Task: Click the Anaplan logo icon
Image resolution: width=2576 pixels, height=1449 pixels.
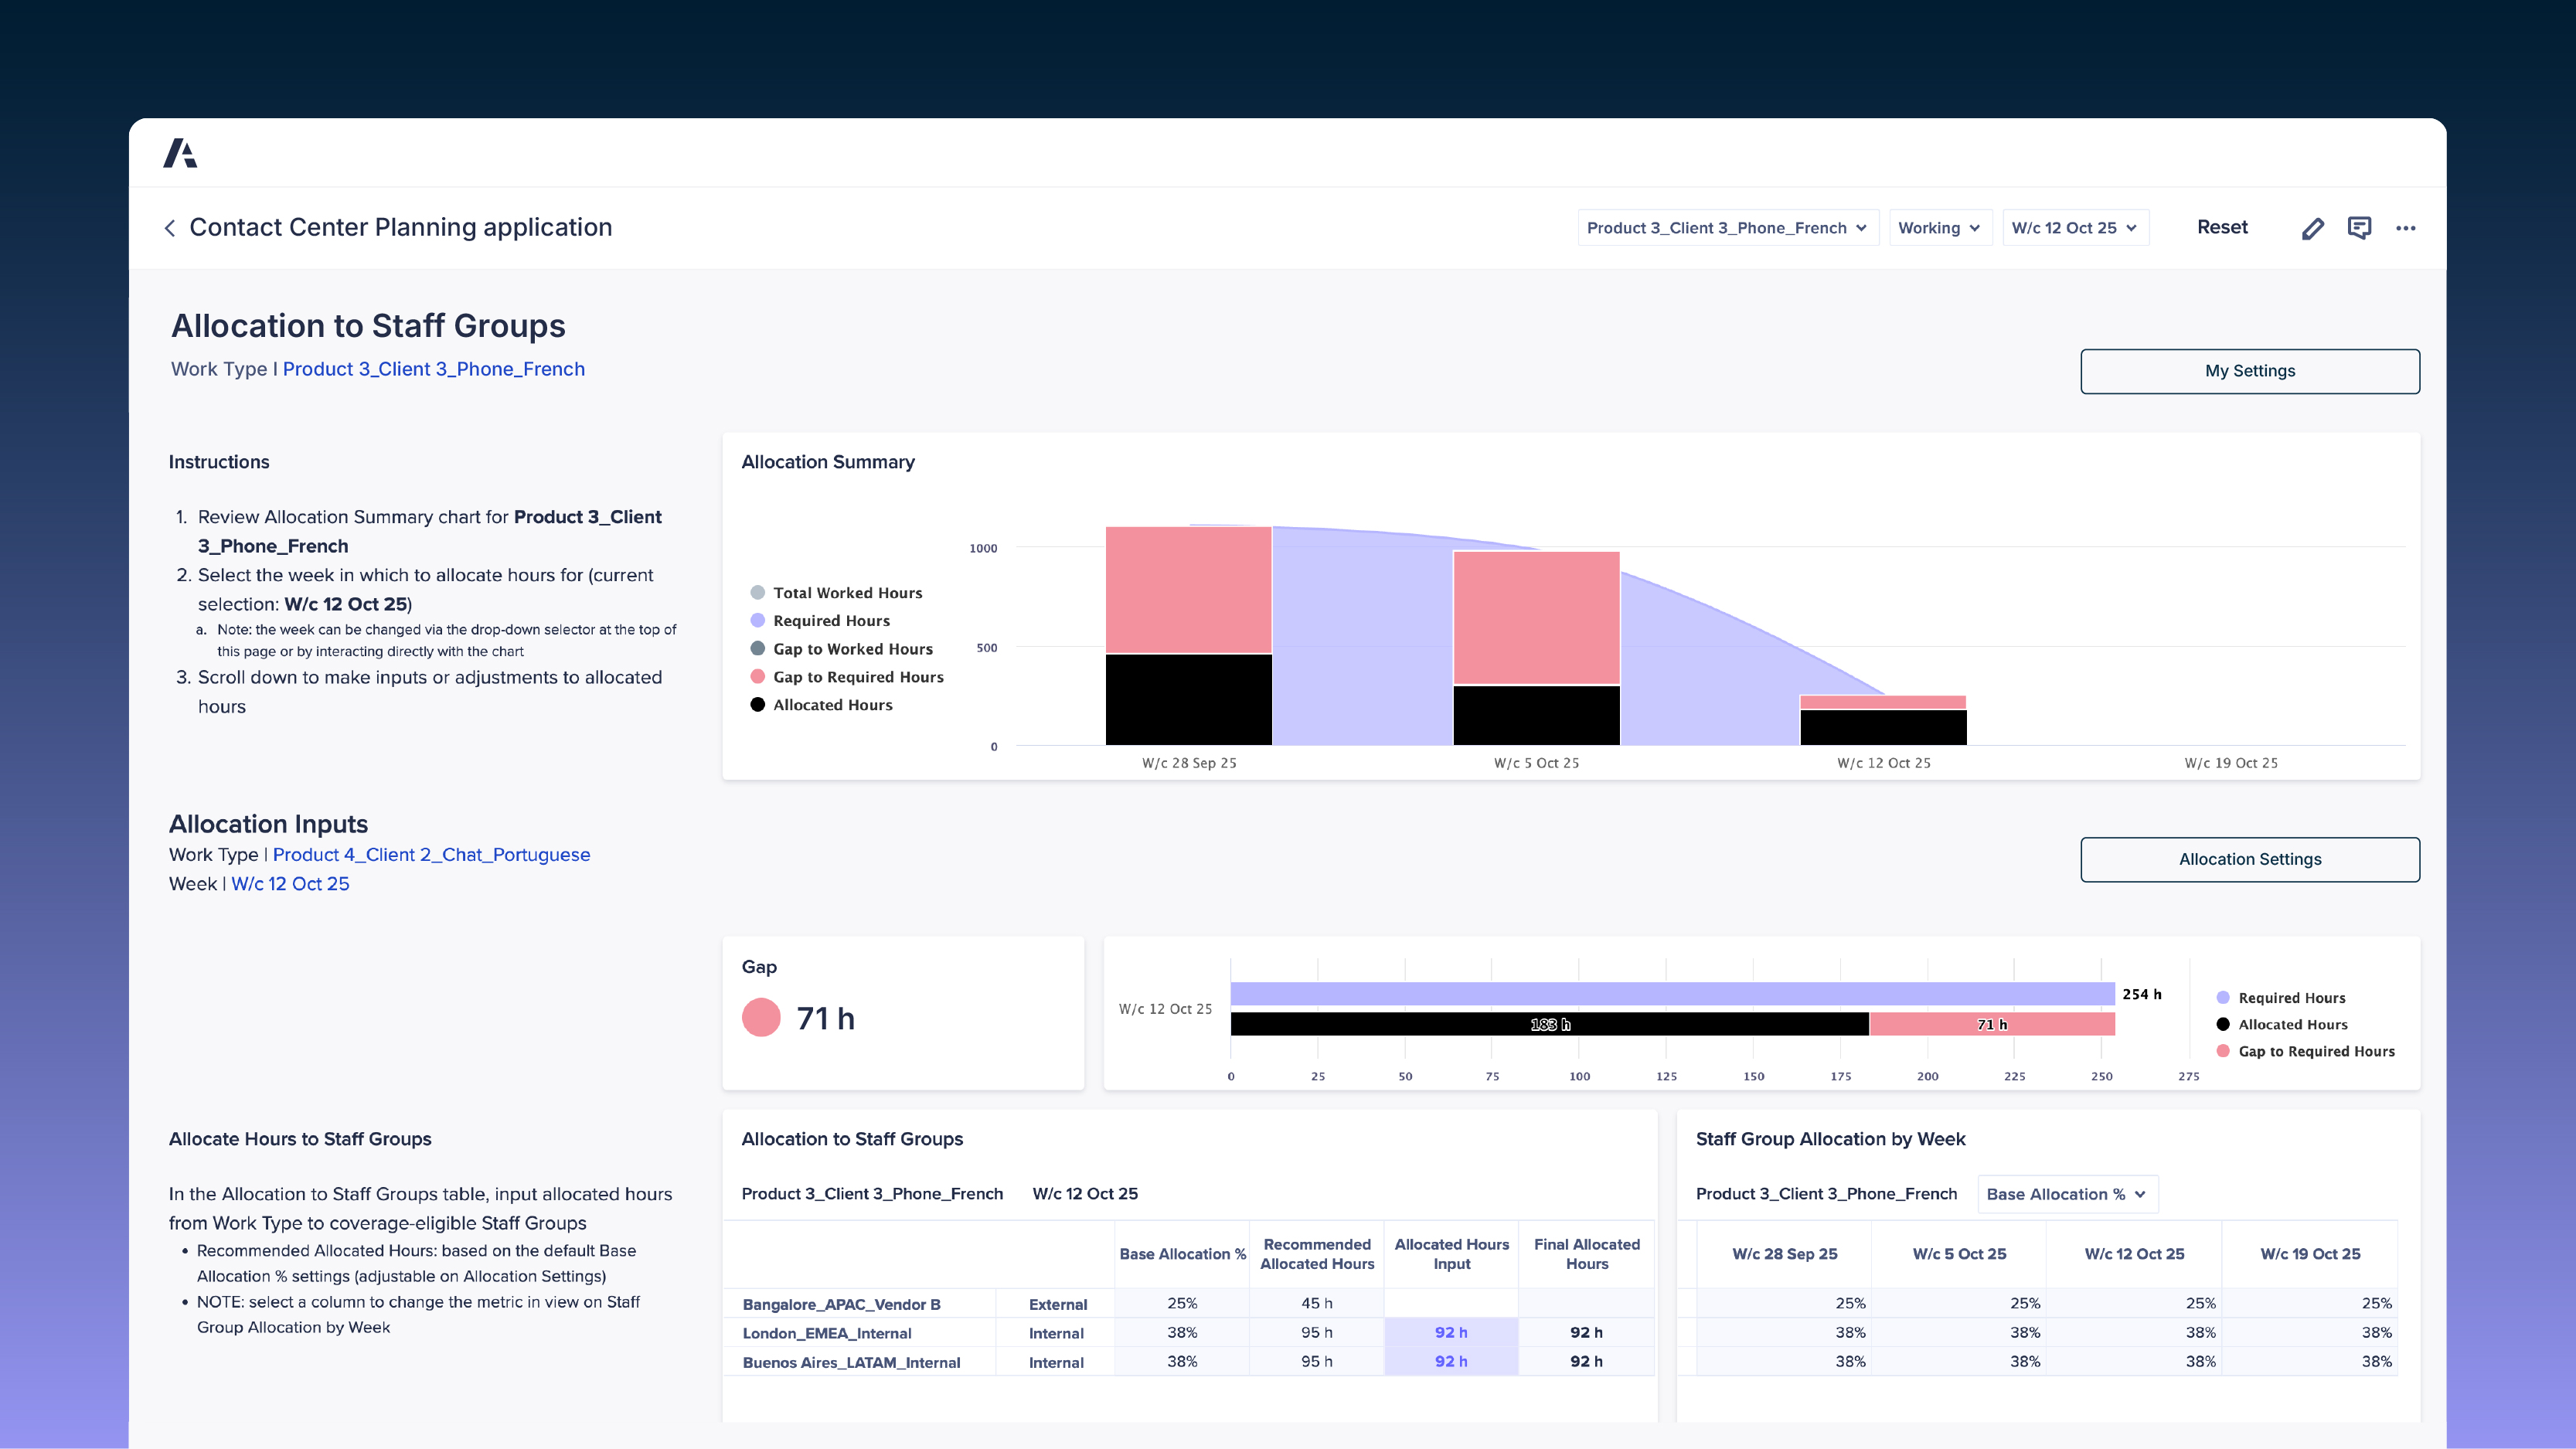Action: (180, 153)
